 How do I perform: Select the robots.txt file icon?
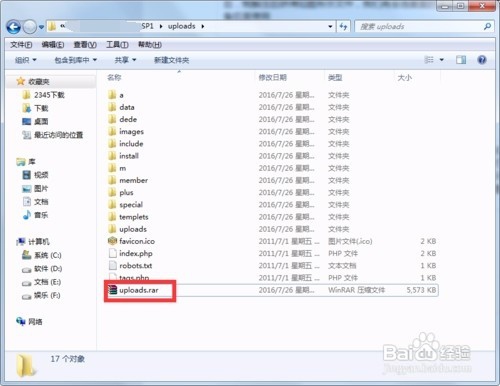(112, 266)
